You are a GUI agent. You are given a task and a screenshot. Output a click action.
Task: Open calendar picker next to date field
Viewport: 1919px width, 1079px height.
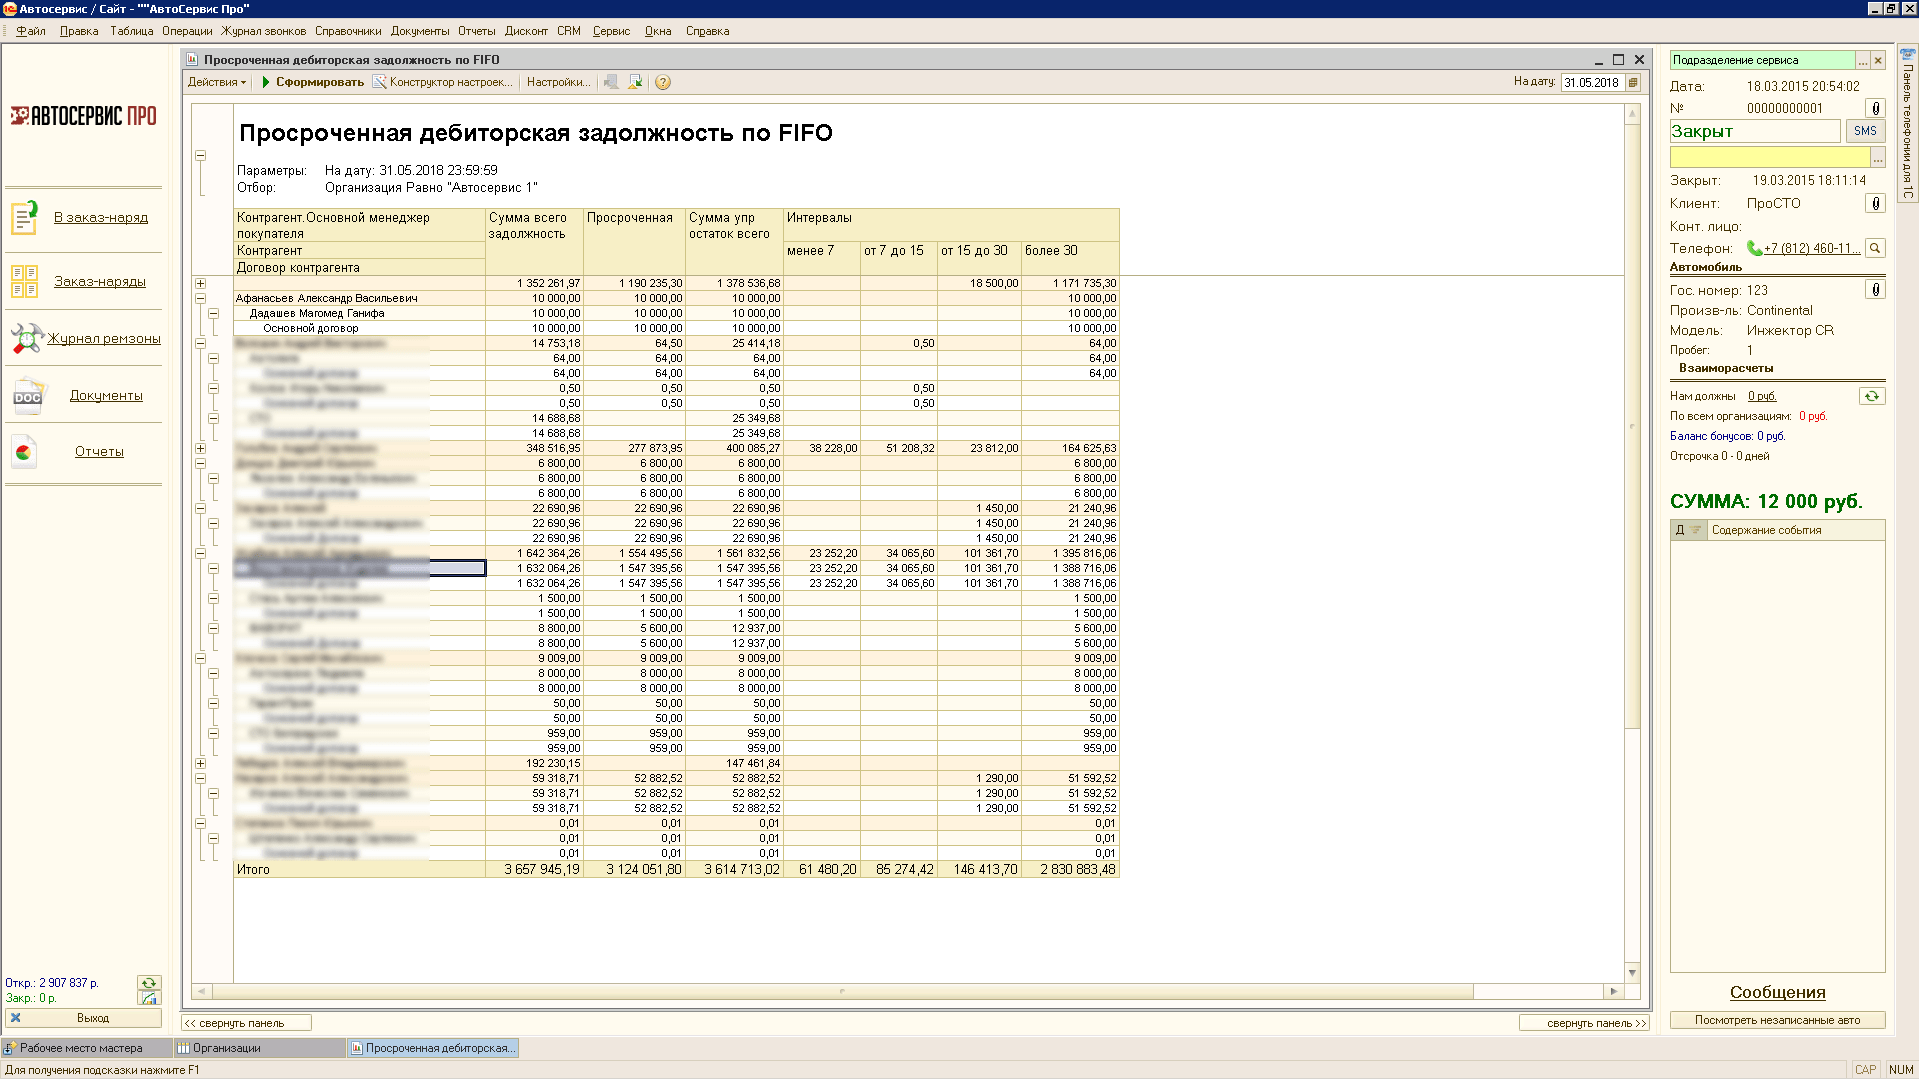point(1633,83)
